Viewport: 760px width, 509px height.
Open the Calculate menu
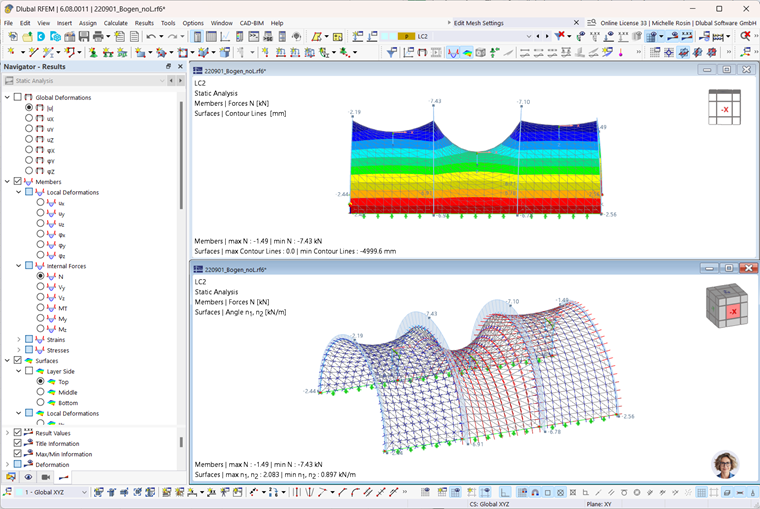coord(115,23)
